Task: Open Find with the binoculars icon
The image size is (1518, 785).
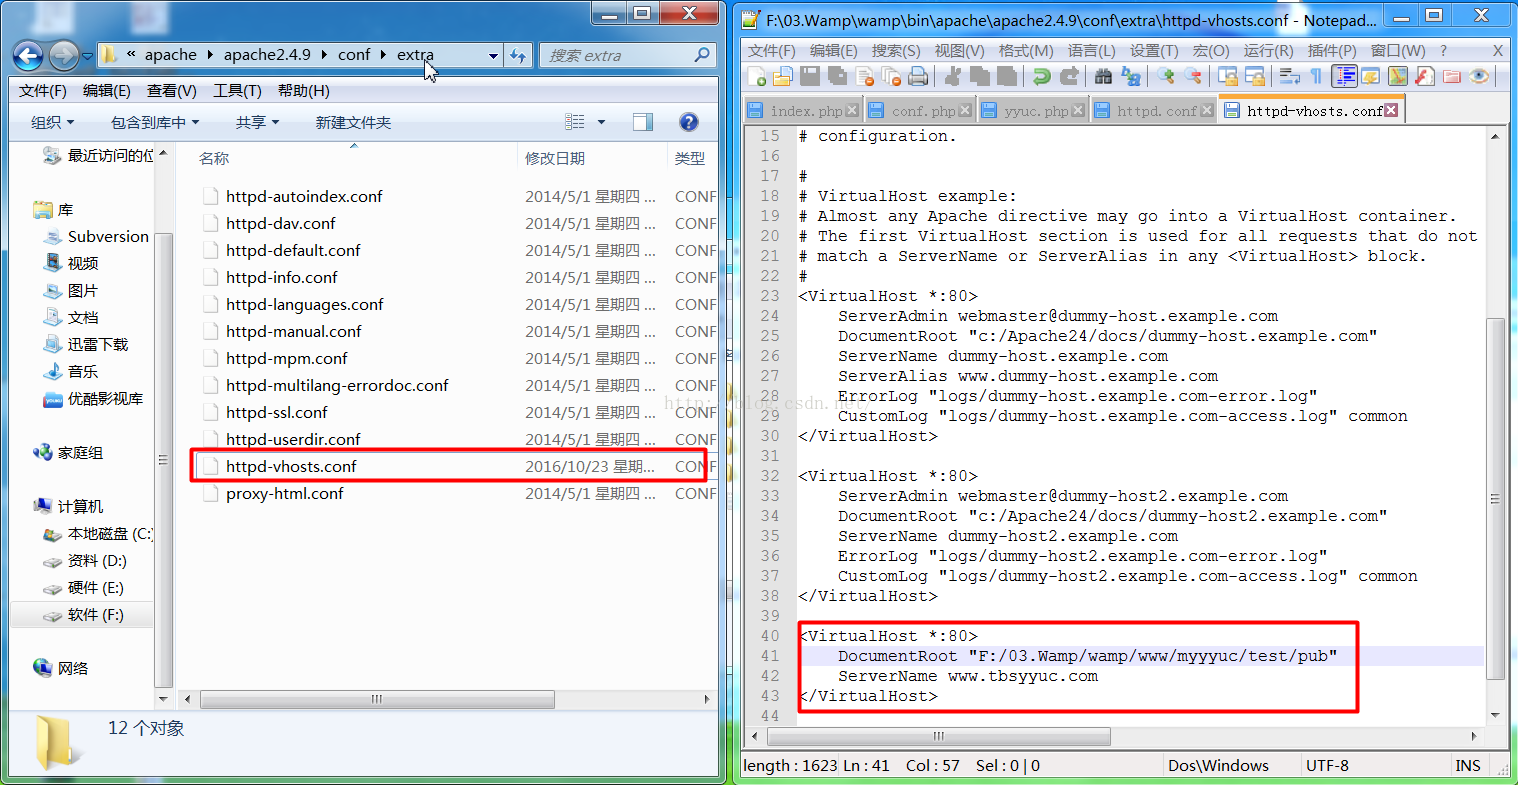Action: click(x=1104, y=76)
